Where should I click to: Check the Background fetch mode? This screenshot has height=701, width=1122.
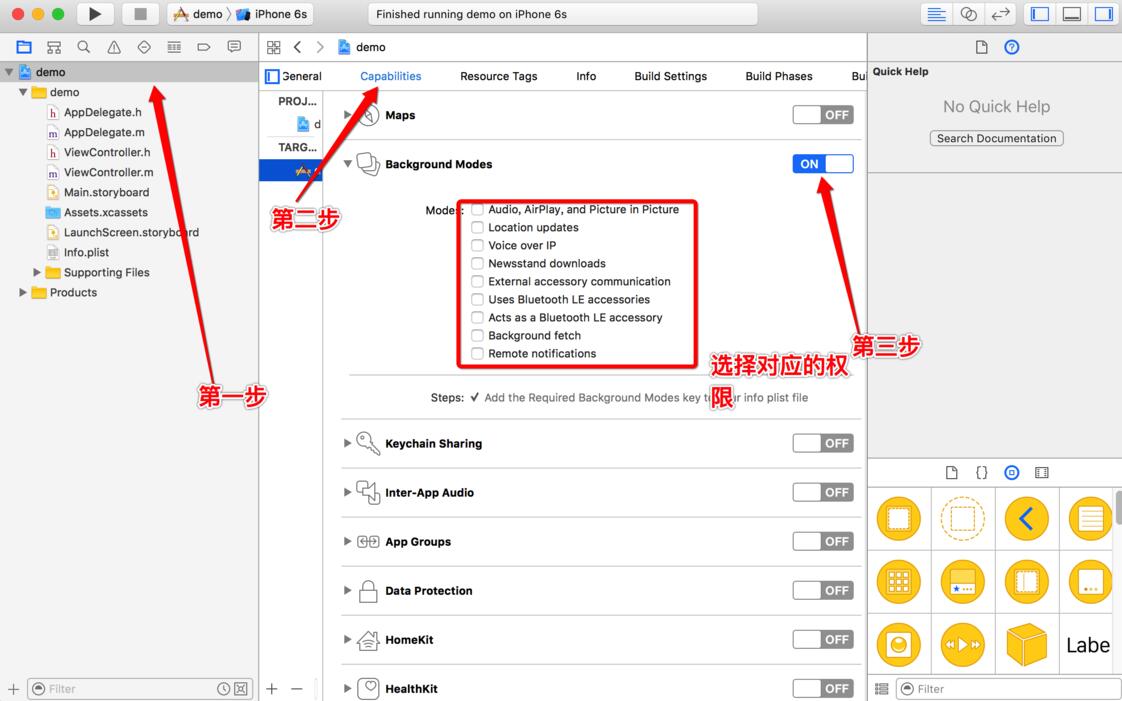click(x=477, y=335)
